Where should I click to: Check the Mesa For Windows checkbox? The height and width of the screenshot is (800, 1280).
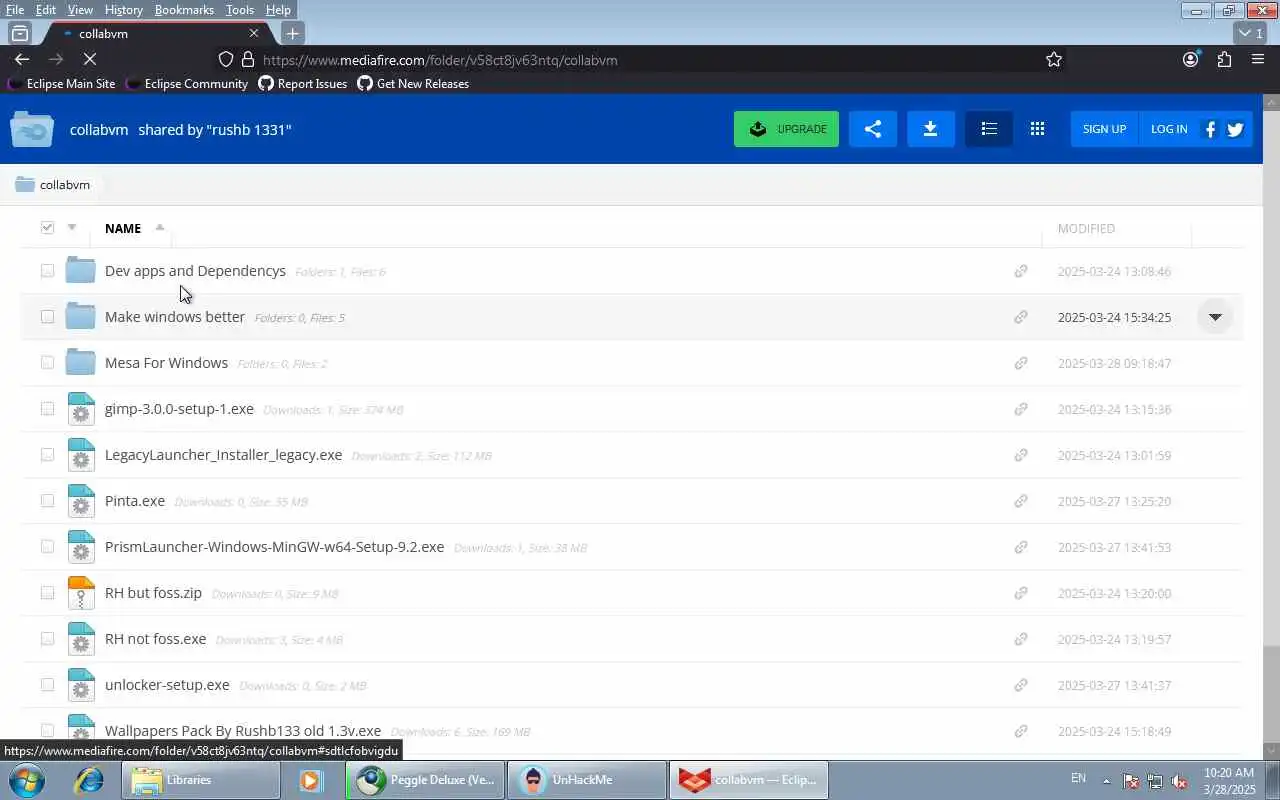point(47,363)
